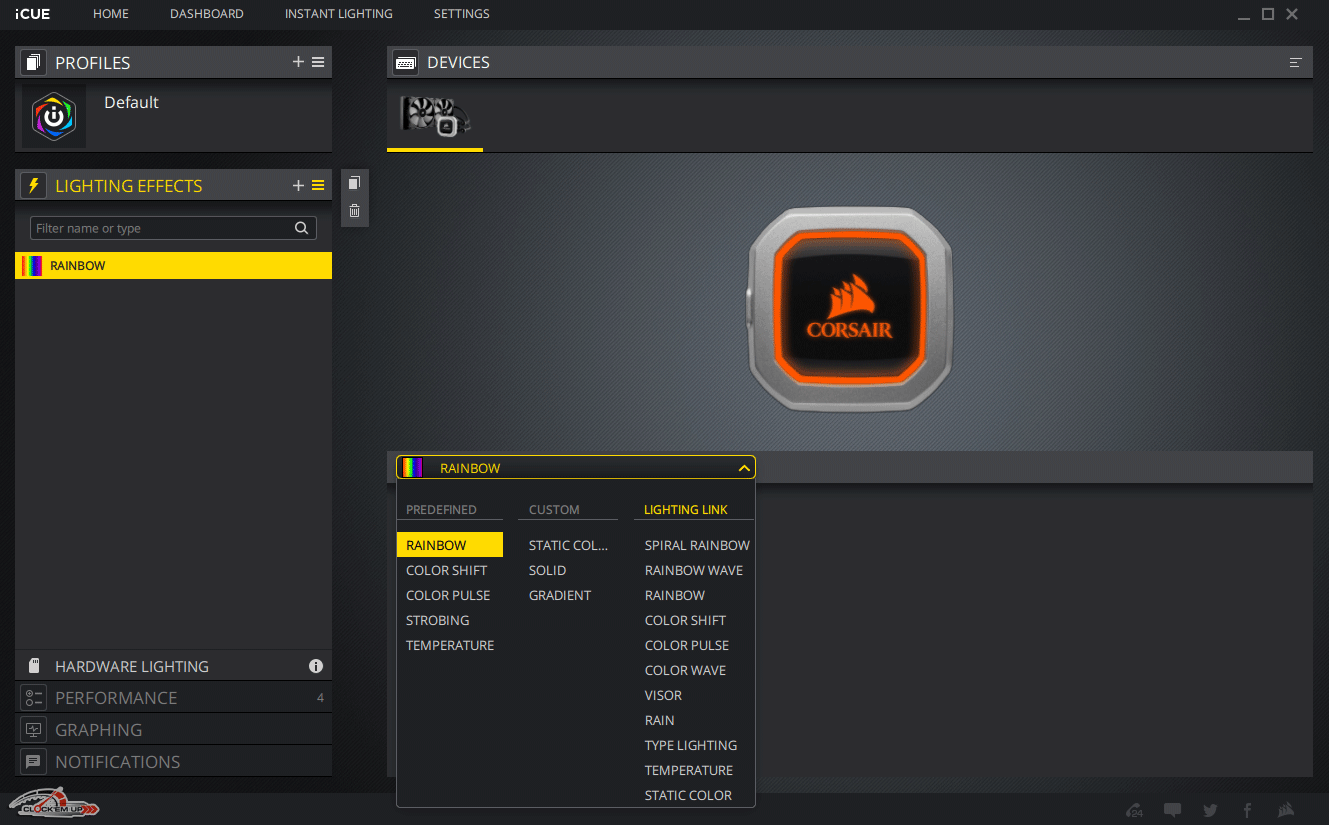1329x825 pixels.
Task: Expand the Notifications section
Action: [173, 762]
